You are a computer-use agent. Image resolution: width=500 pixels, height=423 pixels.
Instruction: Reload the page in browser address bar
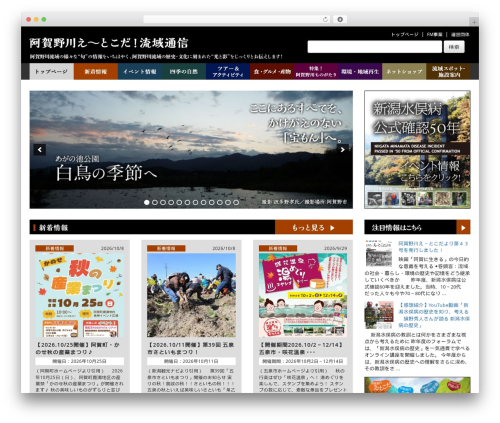tap(325, 19)
